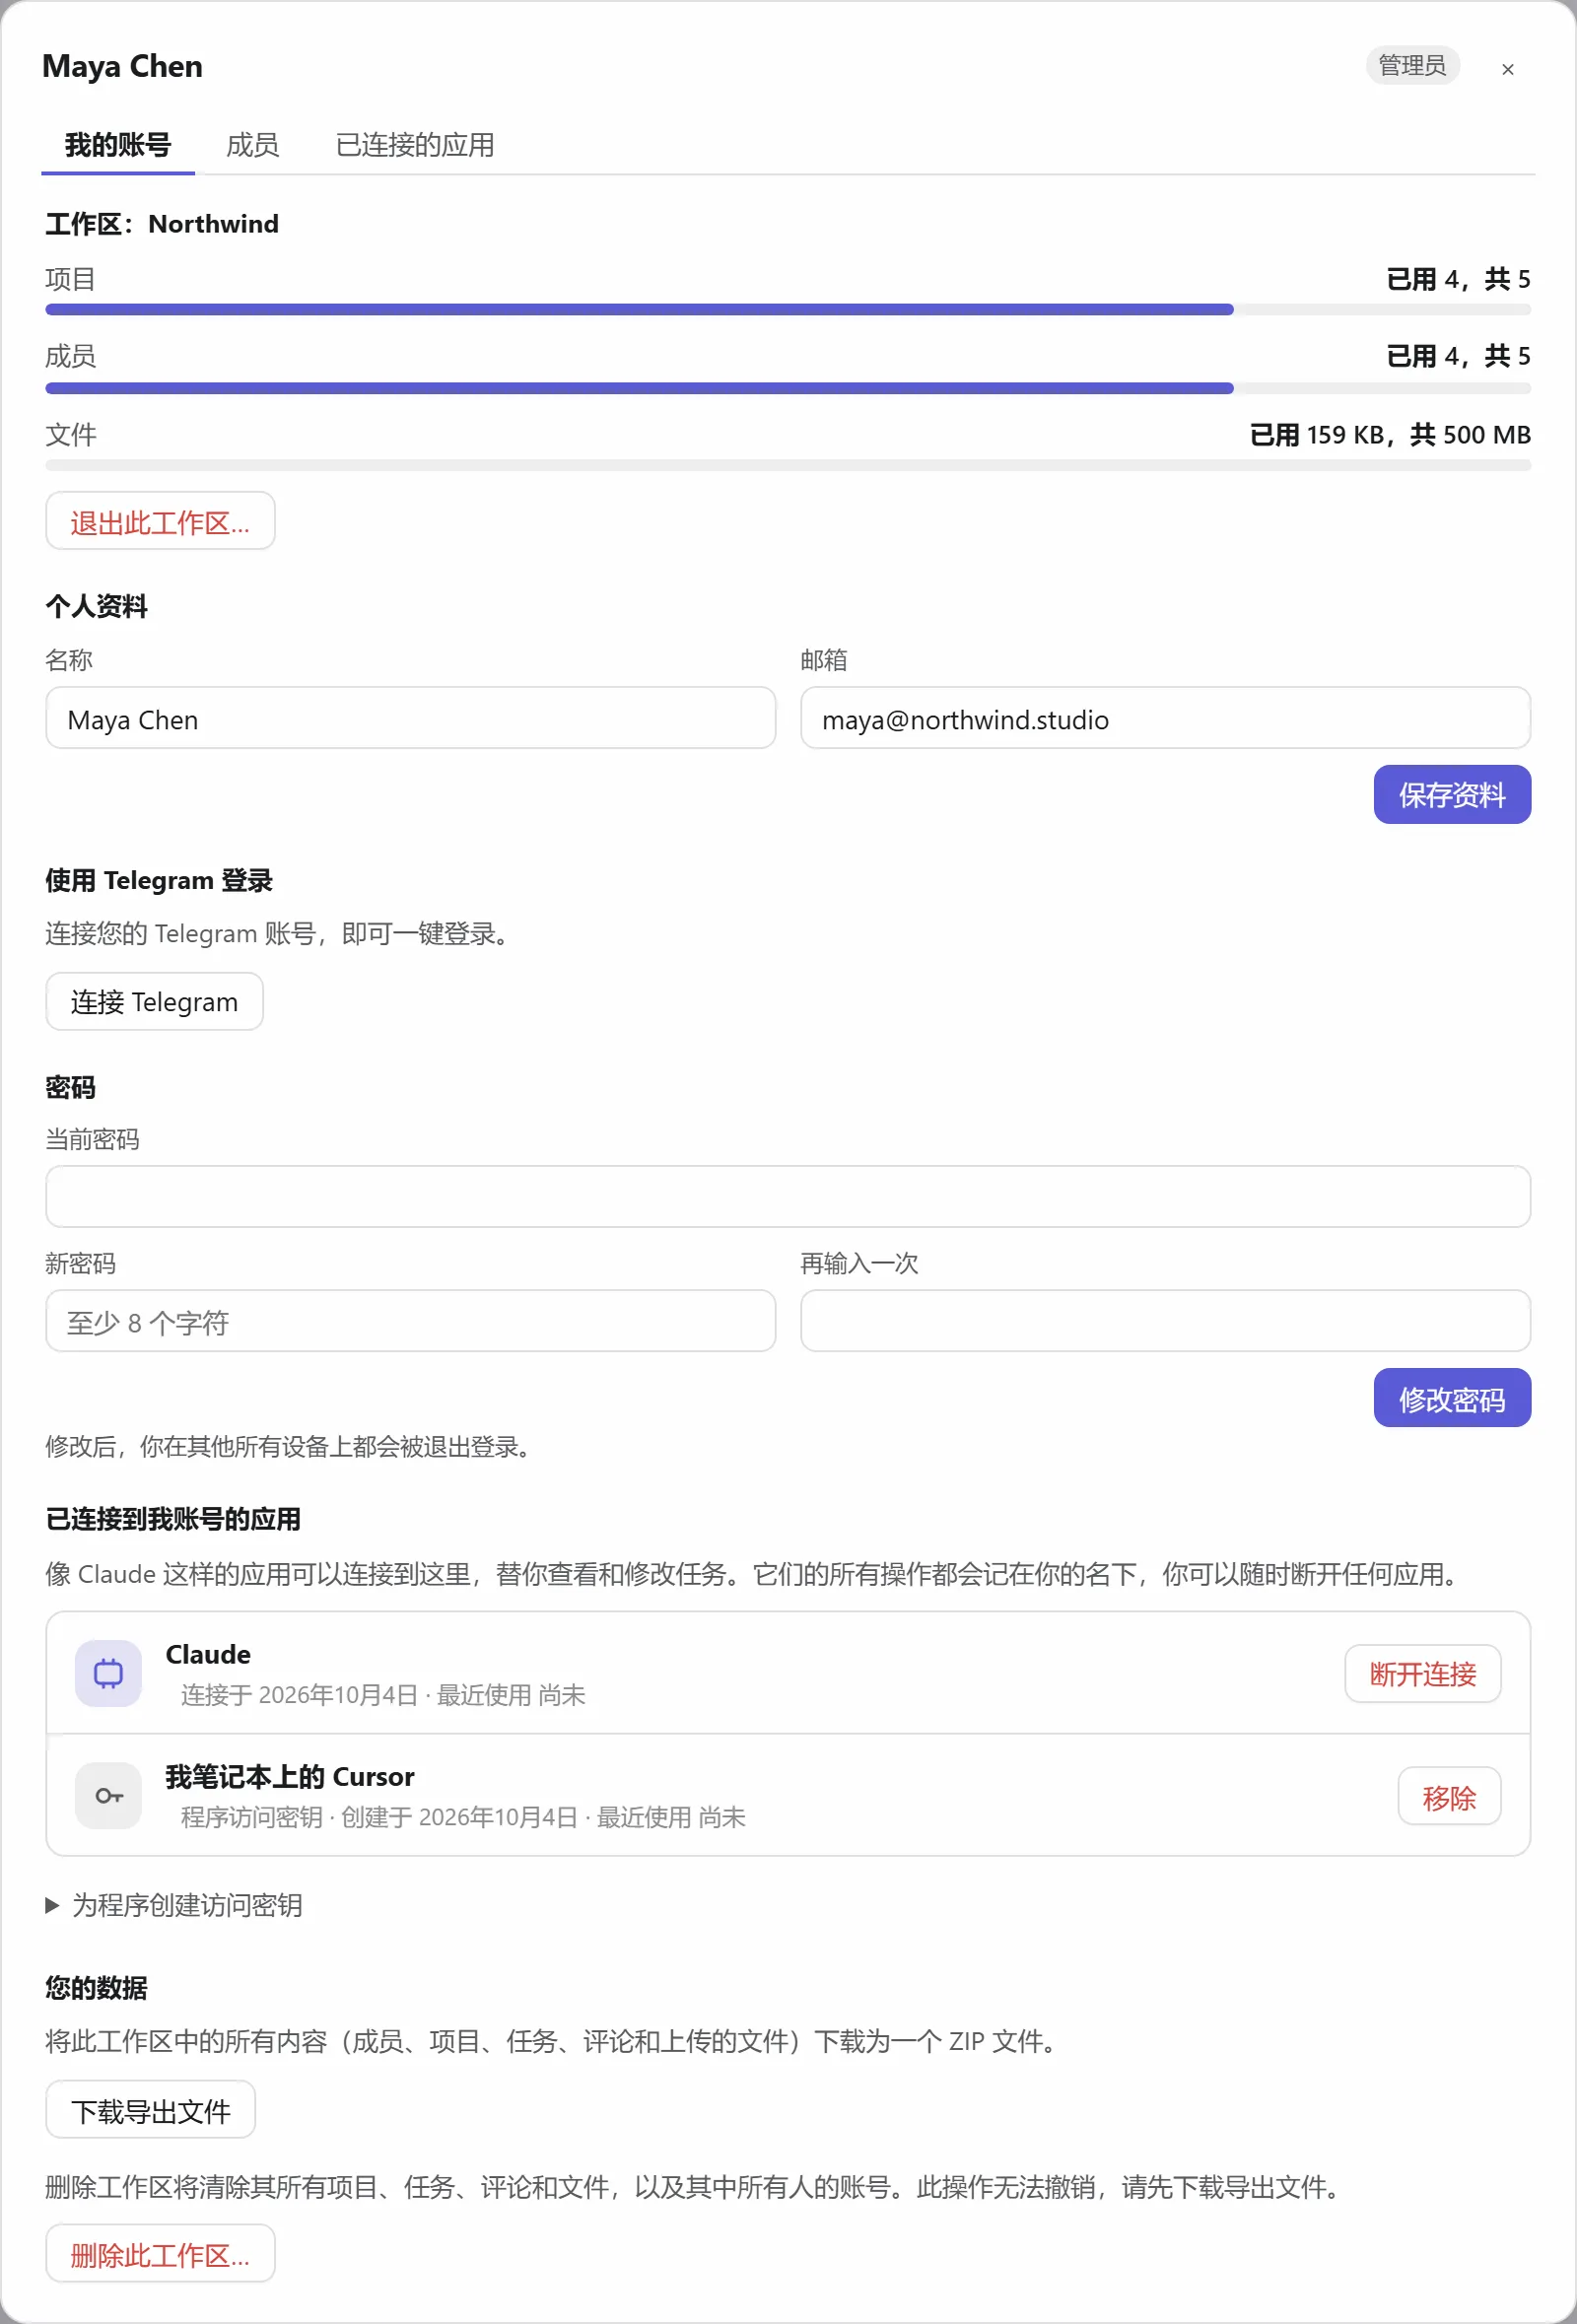This screenshot has width=1577, height=2324.
Task: Click 连接于 2026年10月4日 · 最近使用 尚未 text
Action: click(x=383, y=1695)
